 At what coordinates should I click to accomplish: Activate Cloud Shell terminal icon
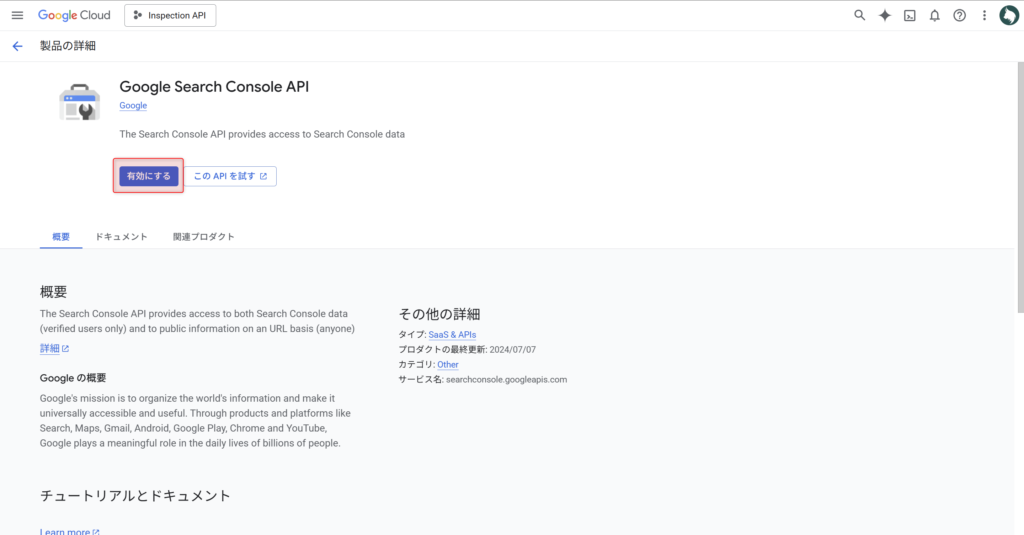(910, 15)
